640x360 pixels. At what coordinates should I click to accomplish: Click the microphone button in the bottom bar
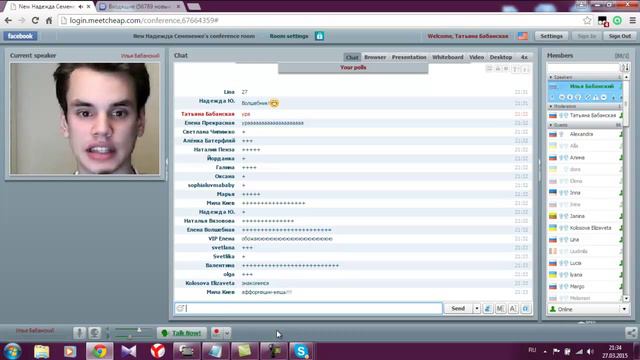point(80,333)
